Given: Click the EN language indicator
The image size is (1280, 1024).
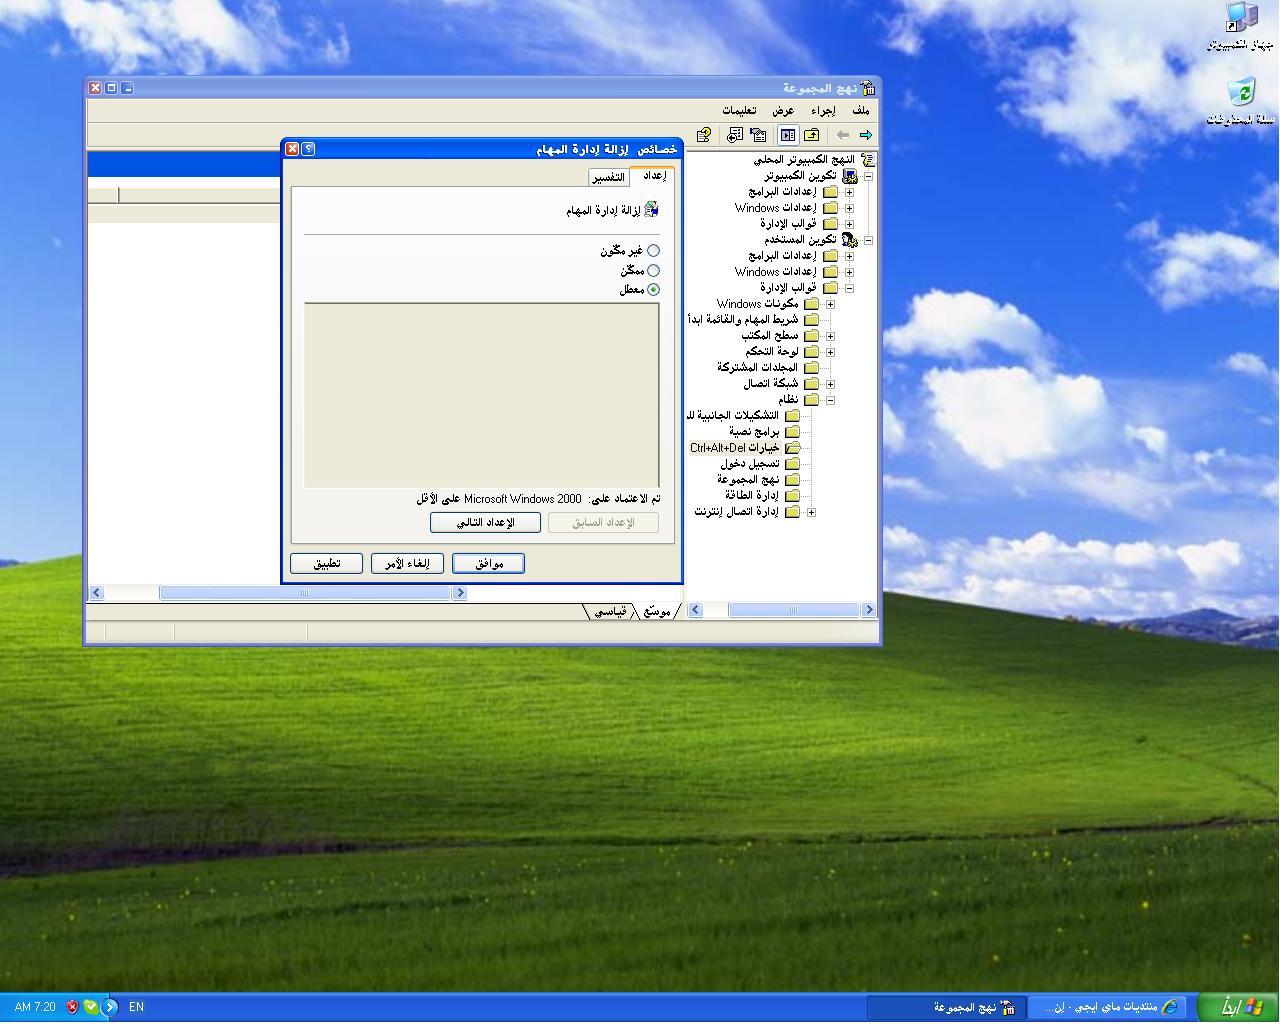Looking at the screenshot, I should click(136, 1007).
